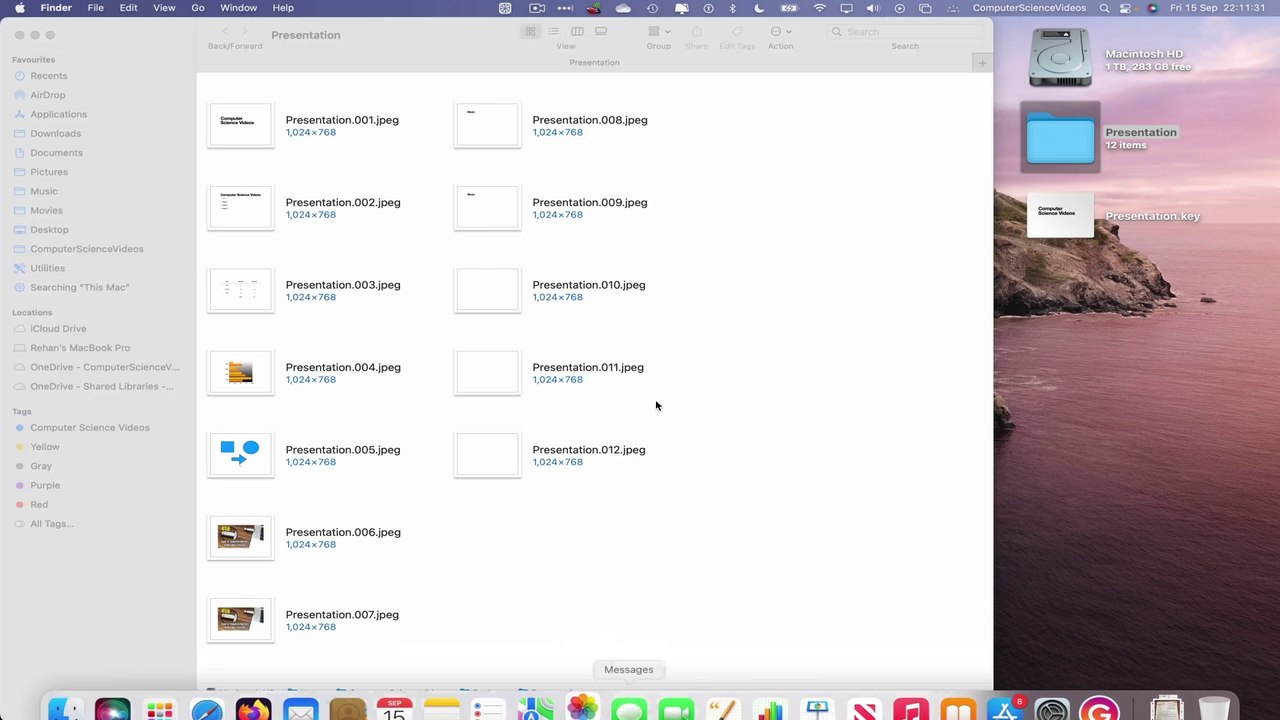1280x720 pixels.
Task: Select Presentation.001.jpeg thumbnail
Action: tap(240, 125)
